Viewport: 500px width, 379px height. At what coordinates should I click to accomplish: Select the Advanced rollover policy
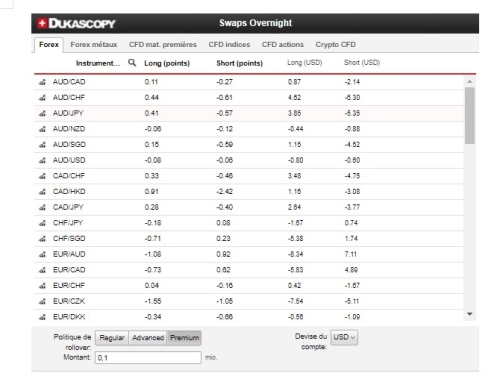148,338
